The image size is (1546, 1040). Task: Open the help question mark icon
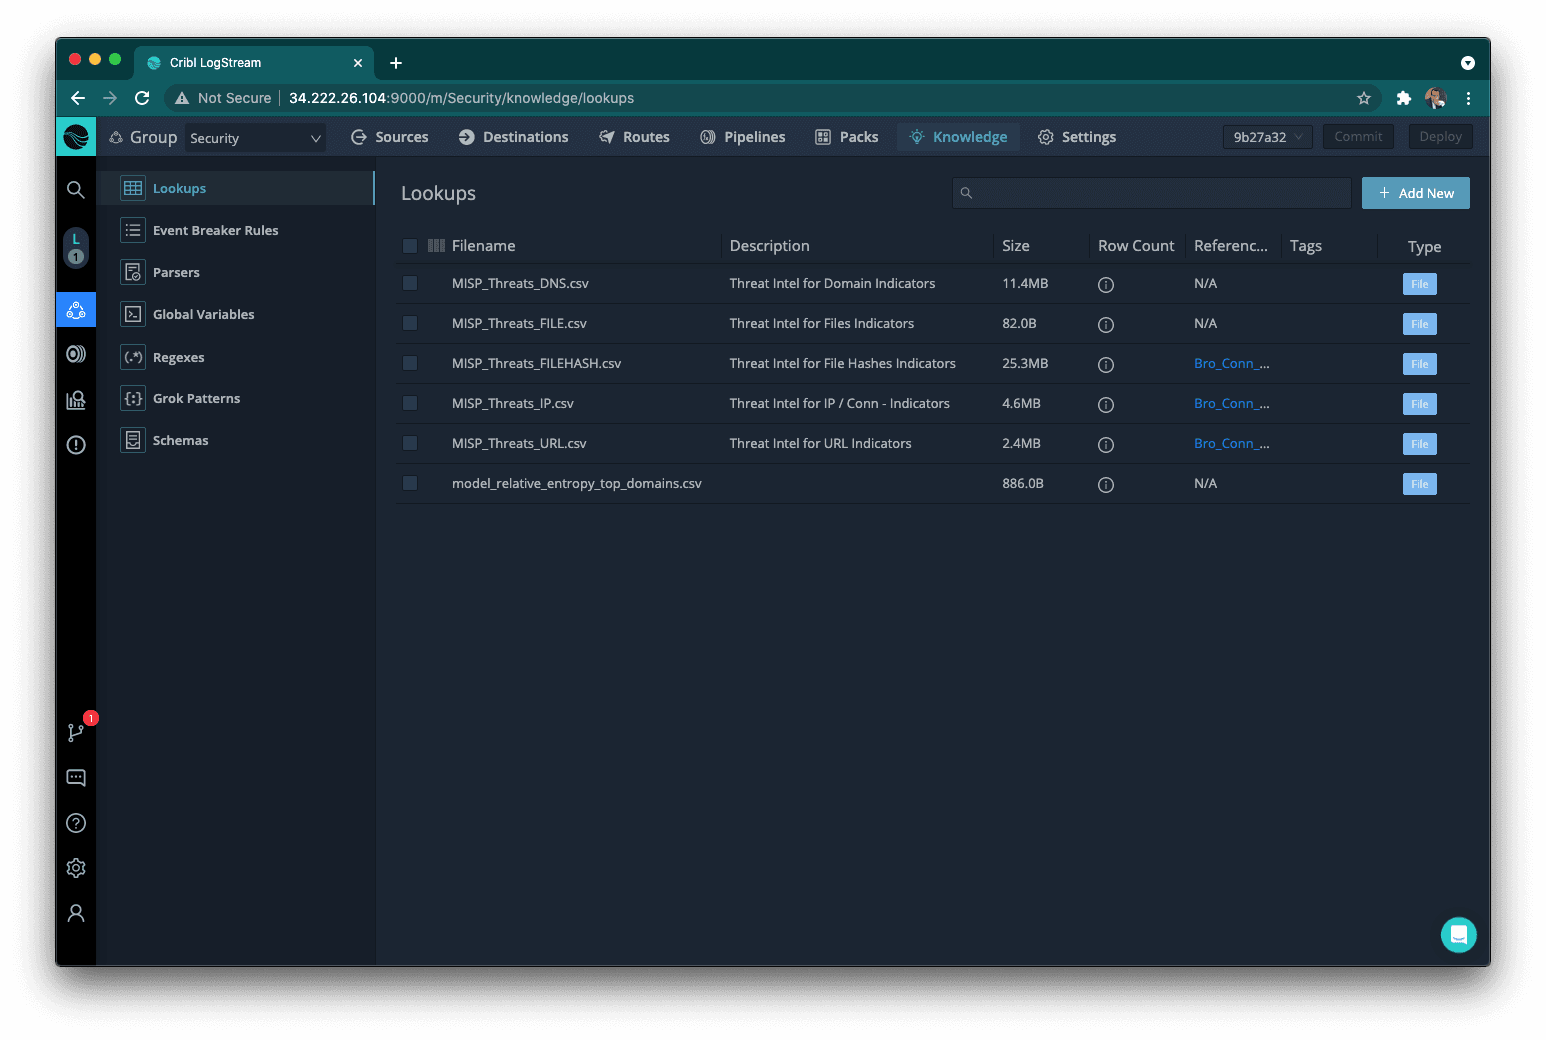point(76,823)
